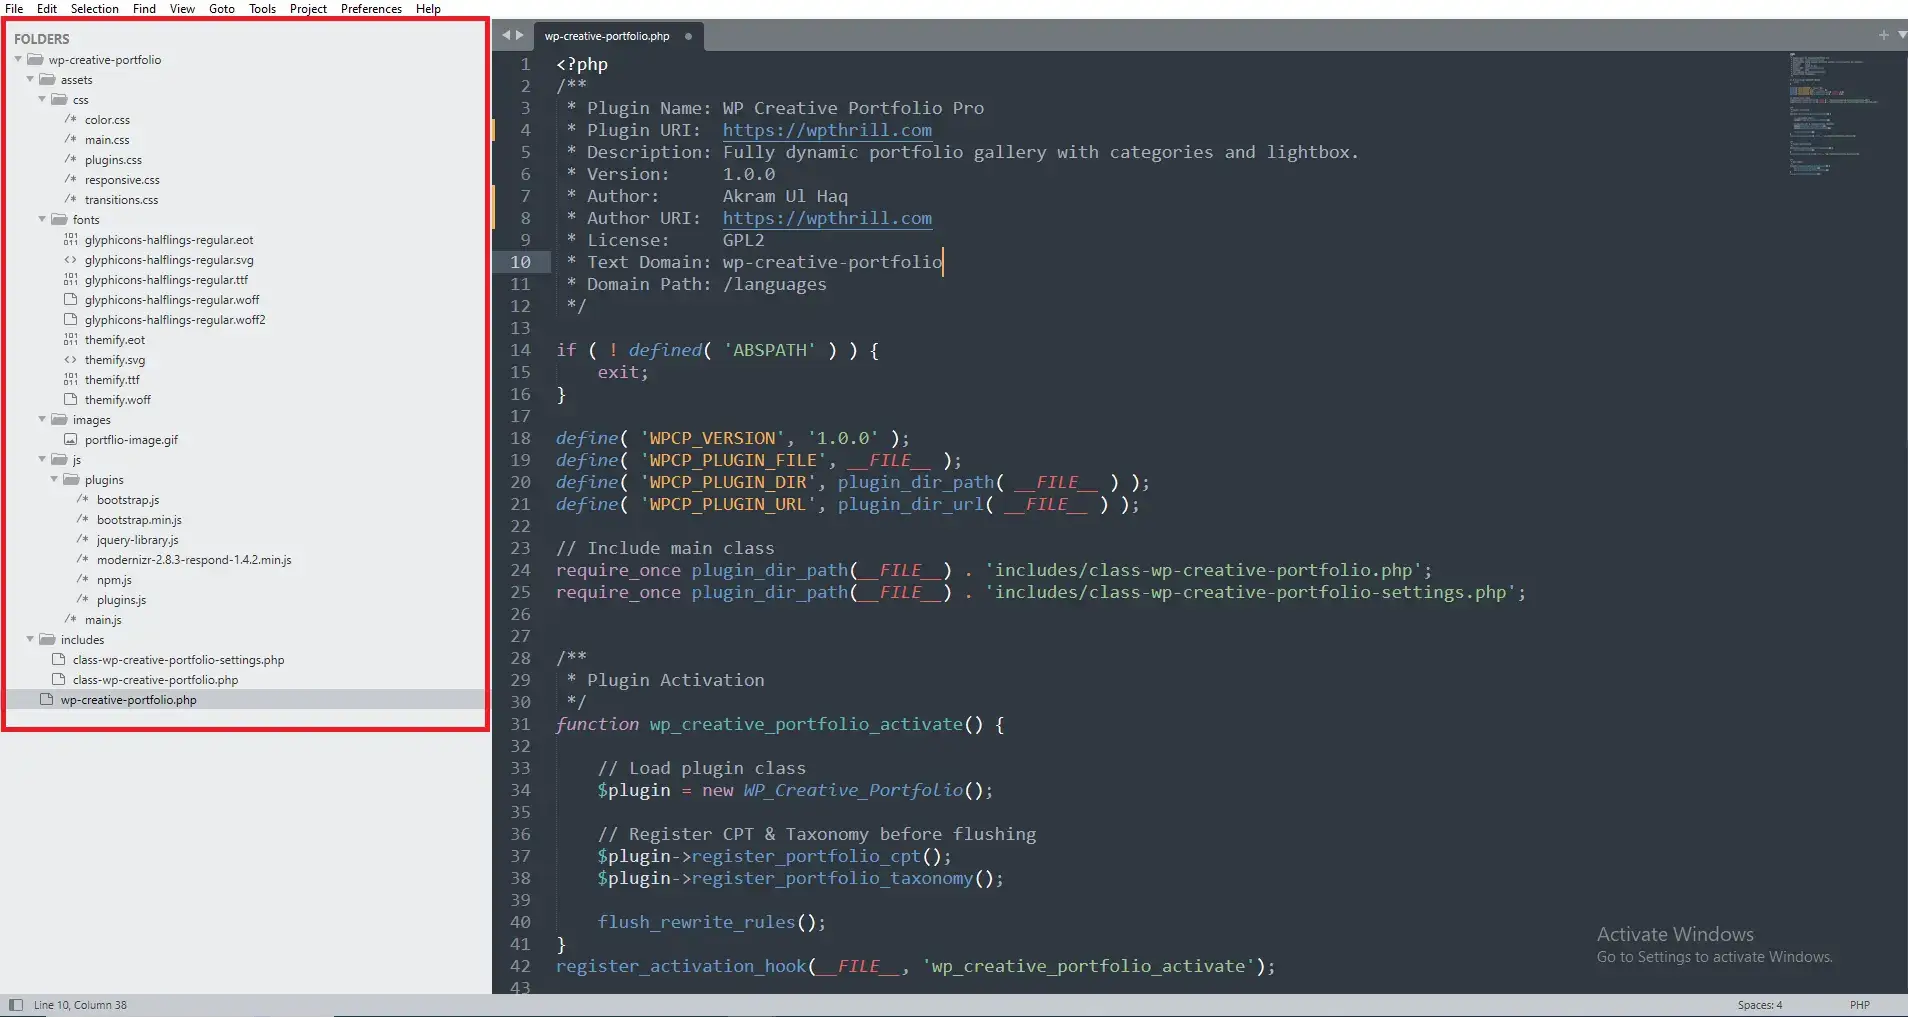Screen dimensions: 1908x1017
Task: Click the CSS file icon beside main.css
Action: click(x=69, y=139)
